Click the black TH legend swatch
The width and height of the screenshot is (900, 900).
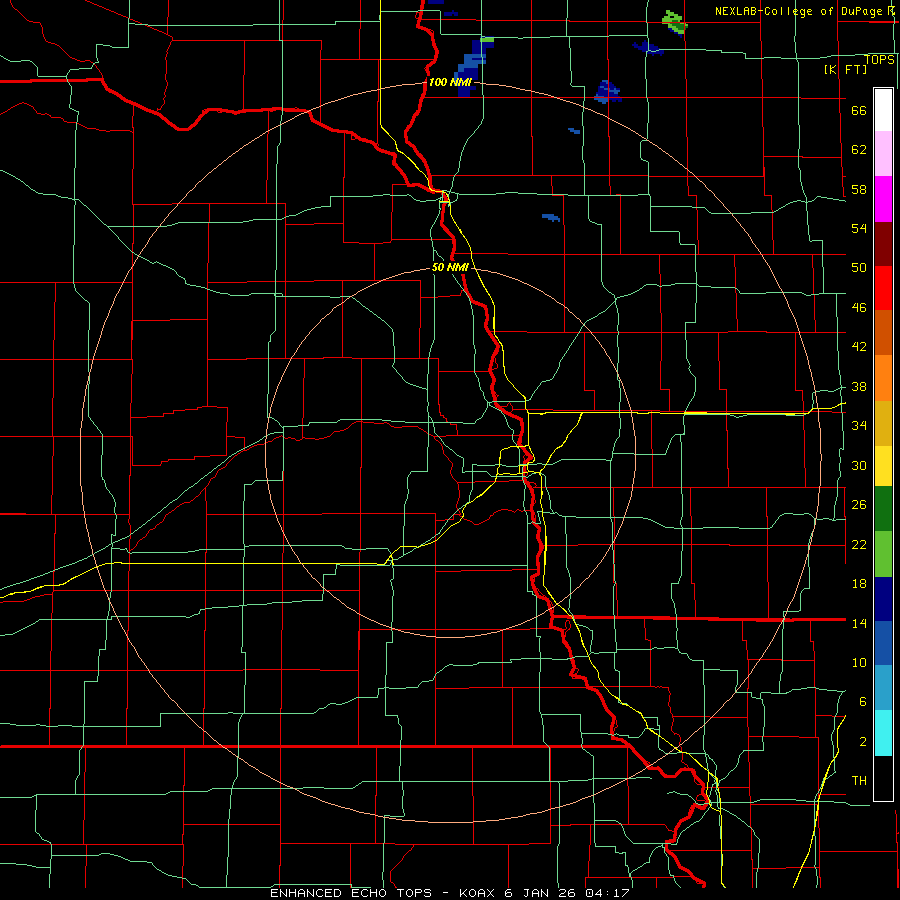click(x=883, y=778)
